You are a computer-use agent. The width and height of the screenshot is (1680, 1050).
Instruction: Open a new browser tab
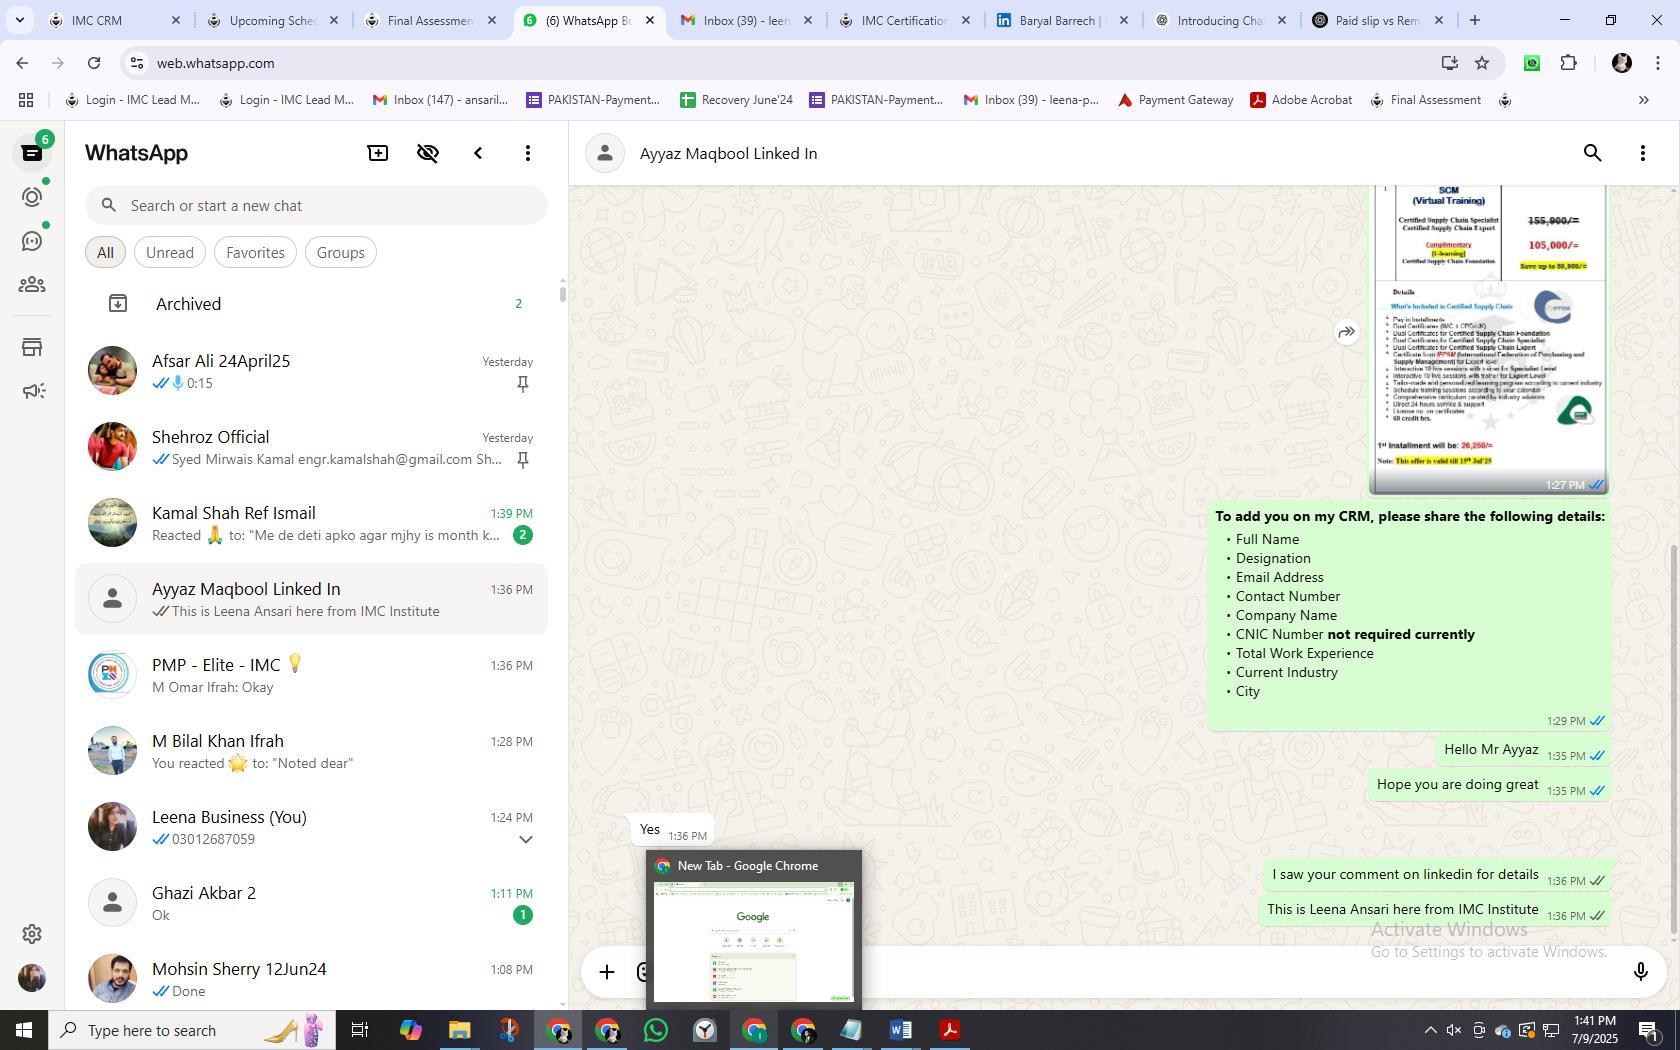click(1474, 20)
